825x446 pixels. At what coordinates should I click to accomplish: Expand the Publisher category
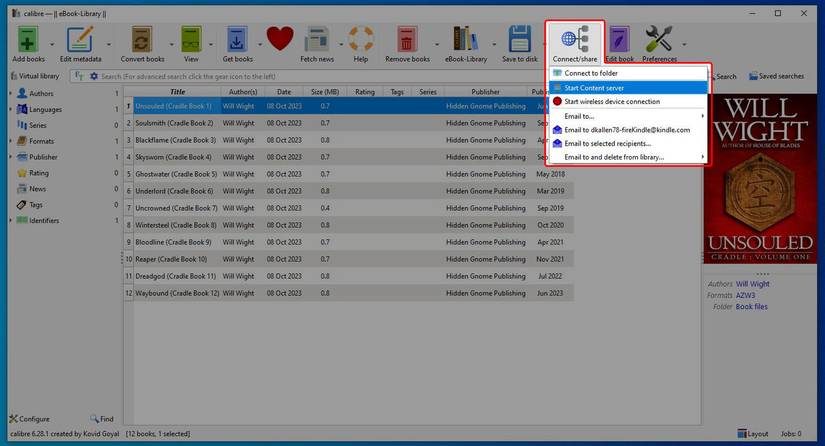[11, 157]
